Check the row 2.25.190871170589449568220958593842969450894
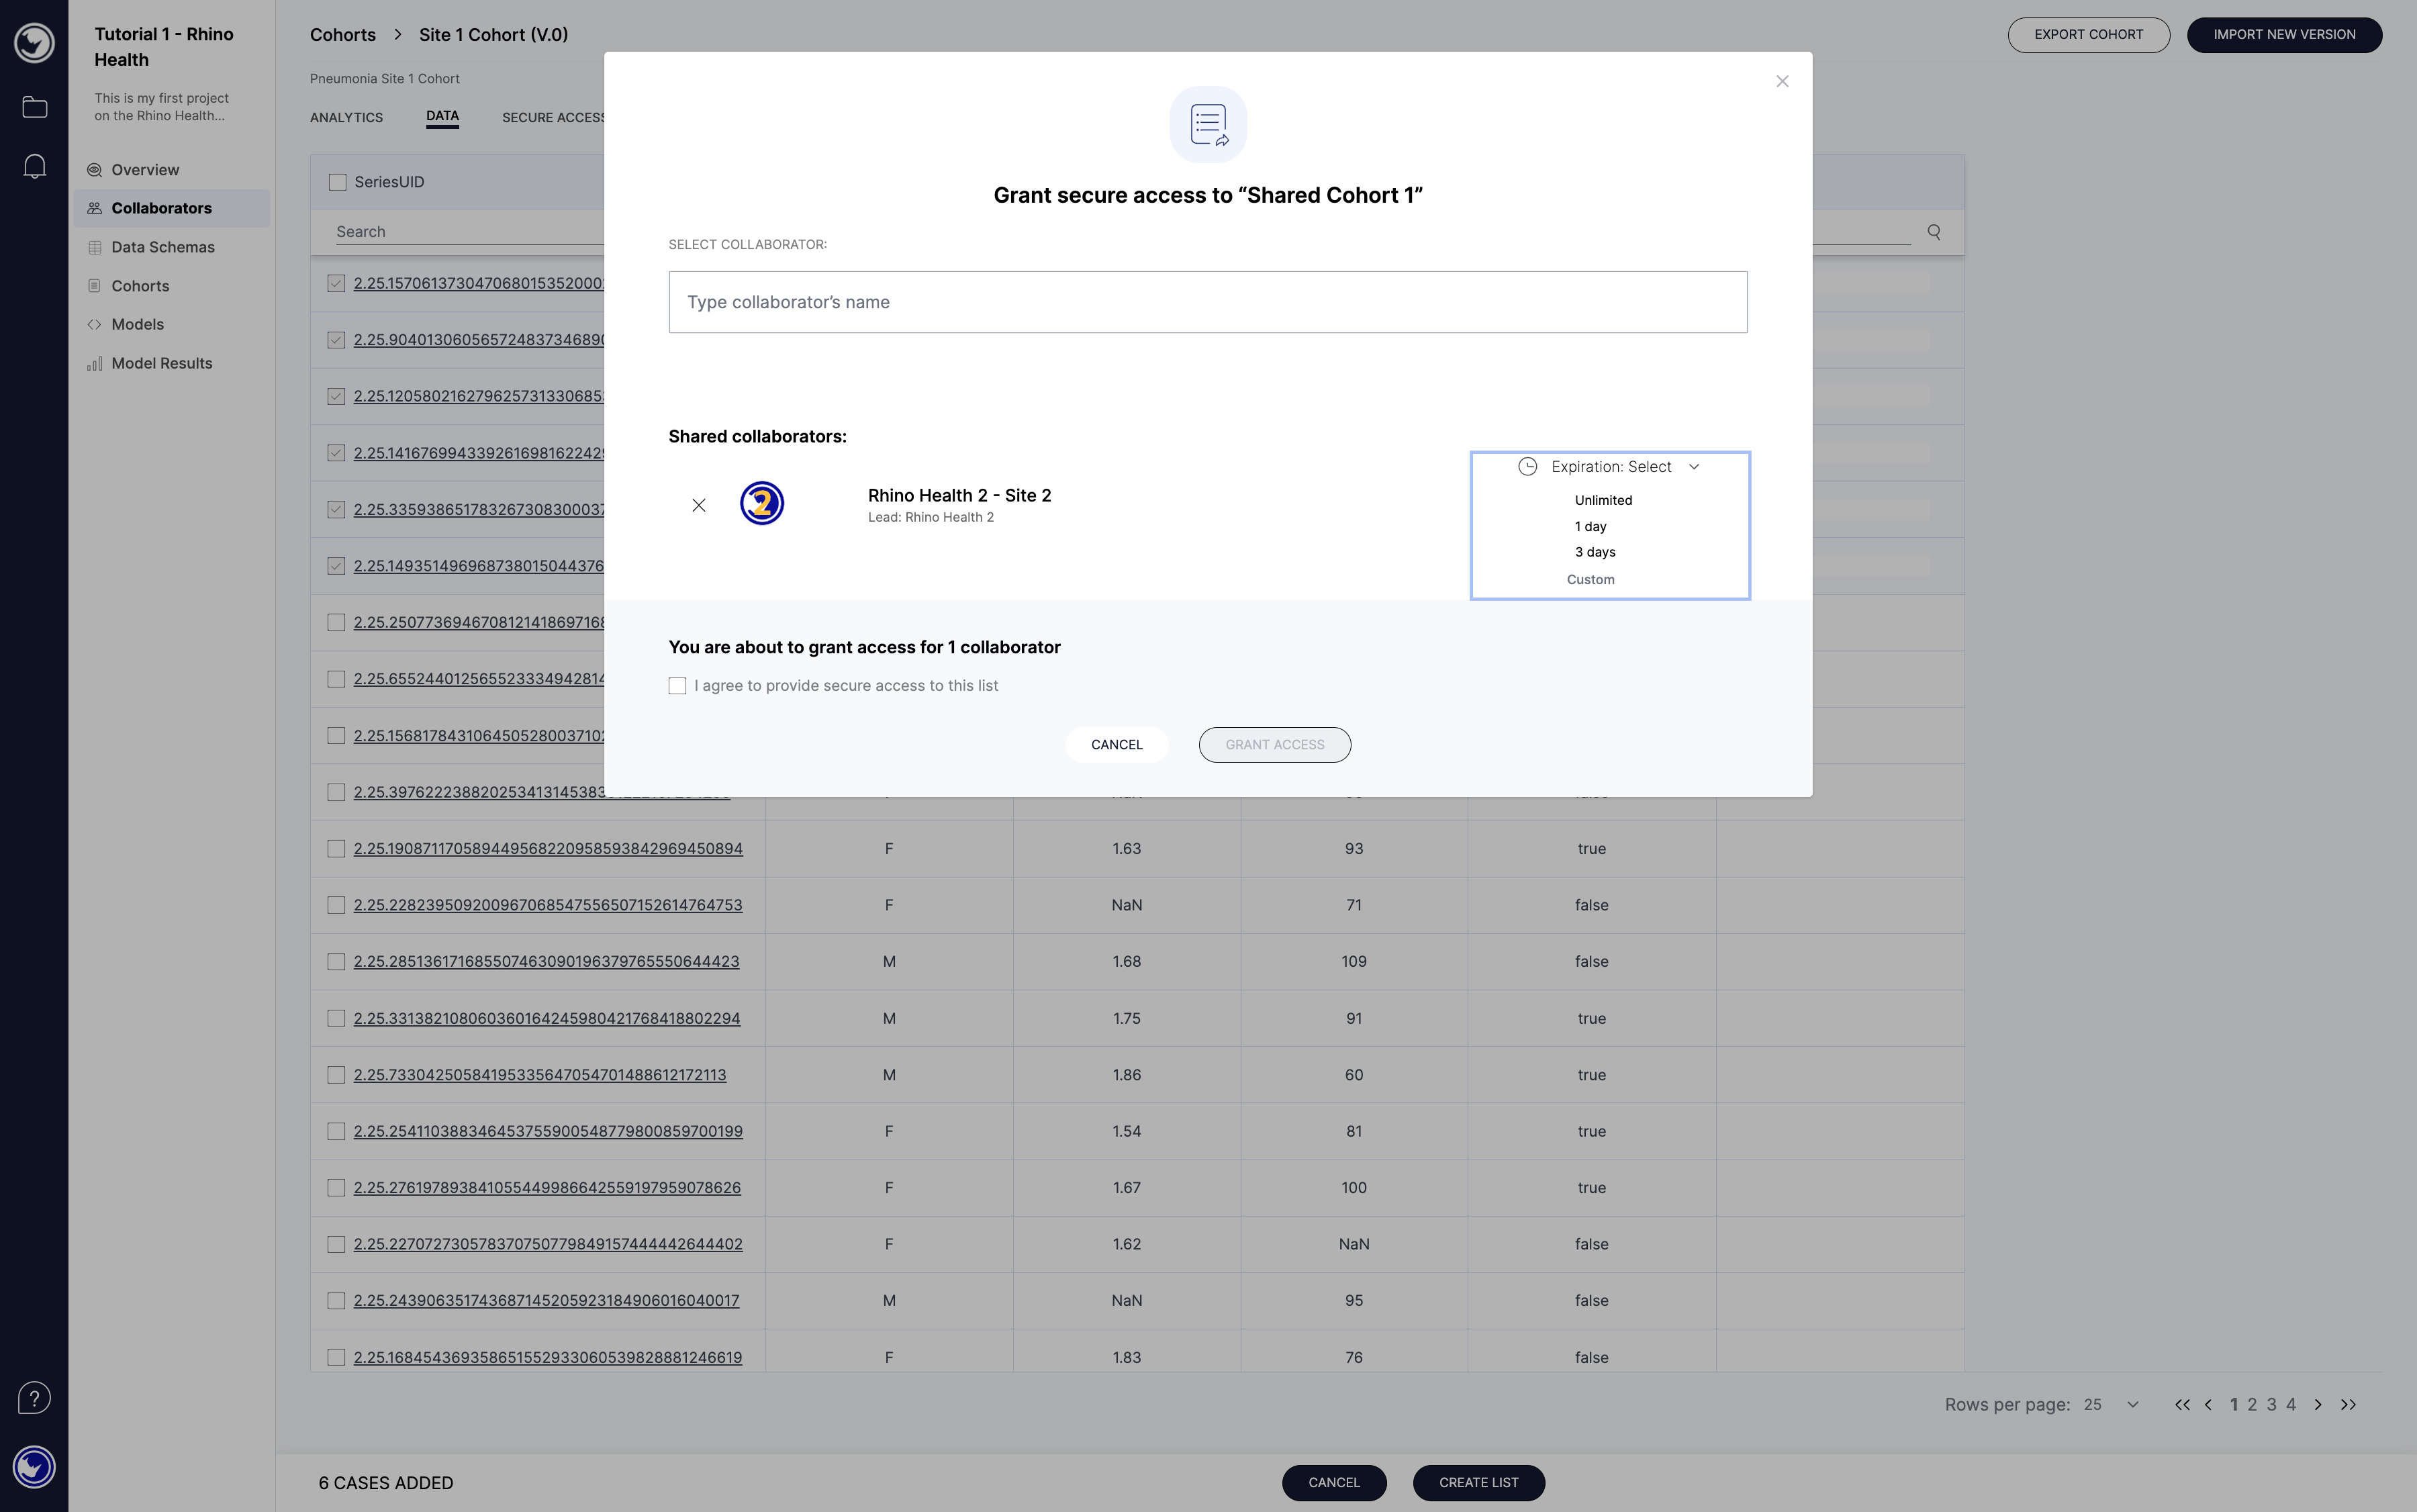Viewport: 2417px width, 1512px height. (336, 848)
